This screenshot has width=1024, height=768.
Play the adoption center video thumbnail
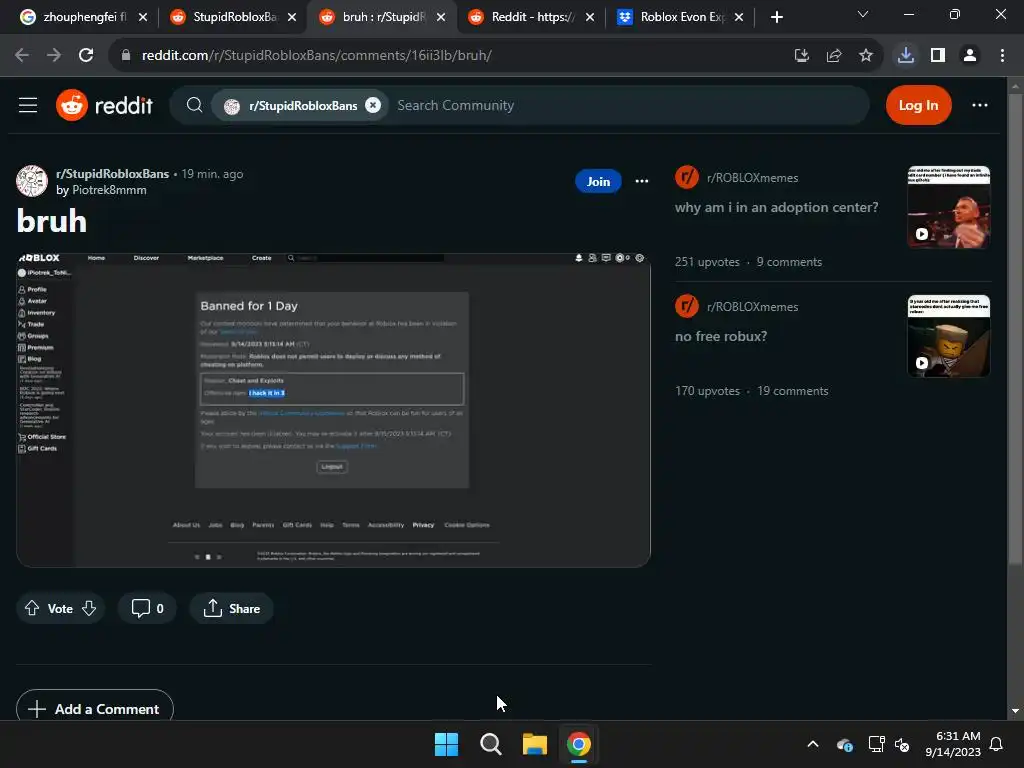[948, 207]
